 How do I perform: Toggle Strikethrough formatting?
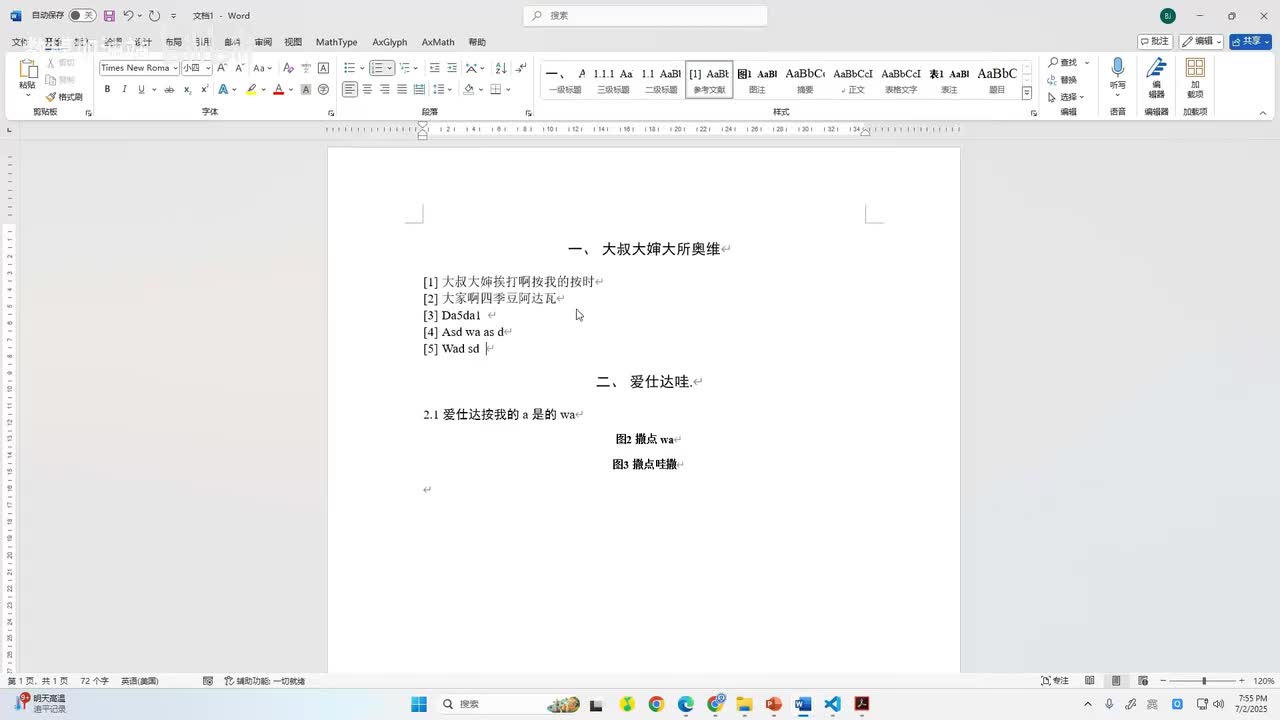pos(169,89)
